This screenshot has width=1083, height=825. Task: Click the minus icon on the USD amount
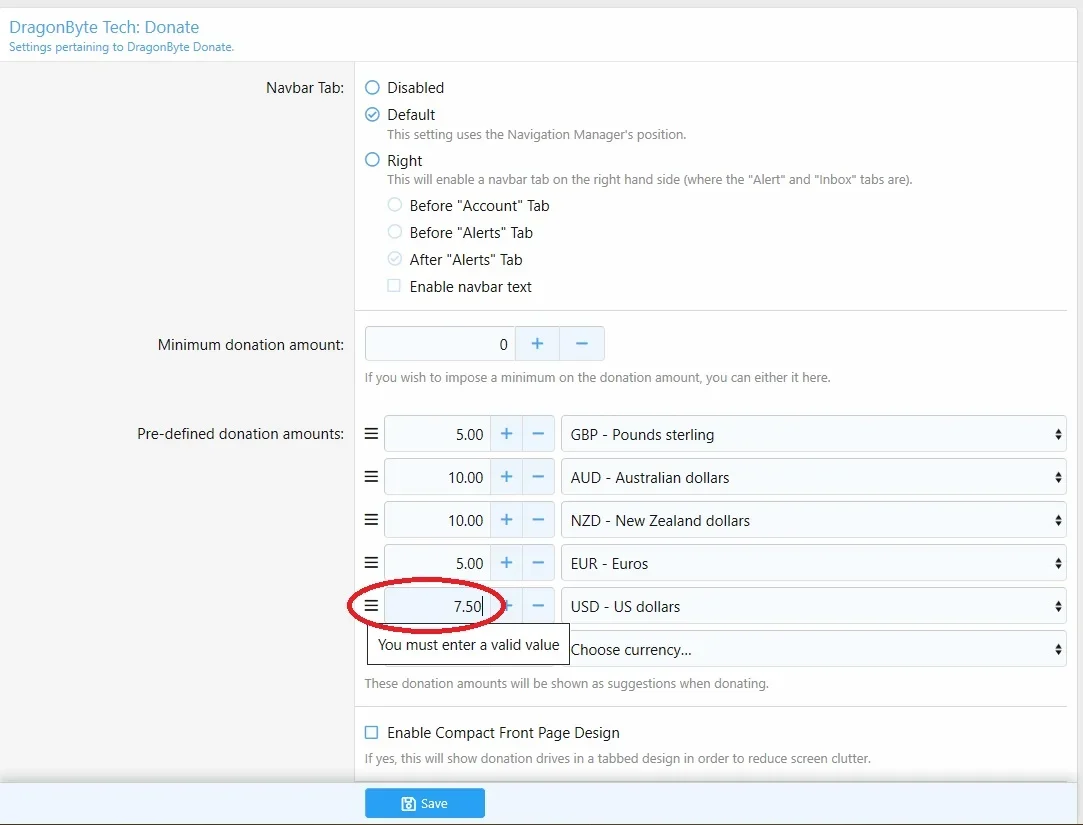click(538, 605)
